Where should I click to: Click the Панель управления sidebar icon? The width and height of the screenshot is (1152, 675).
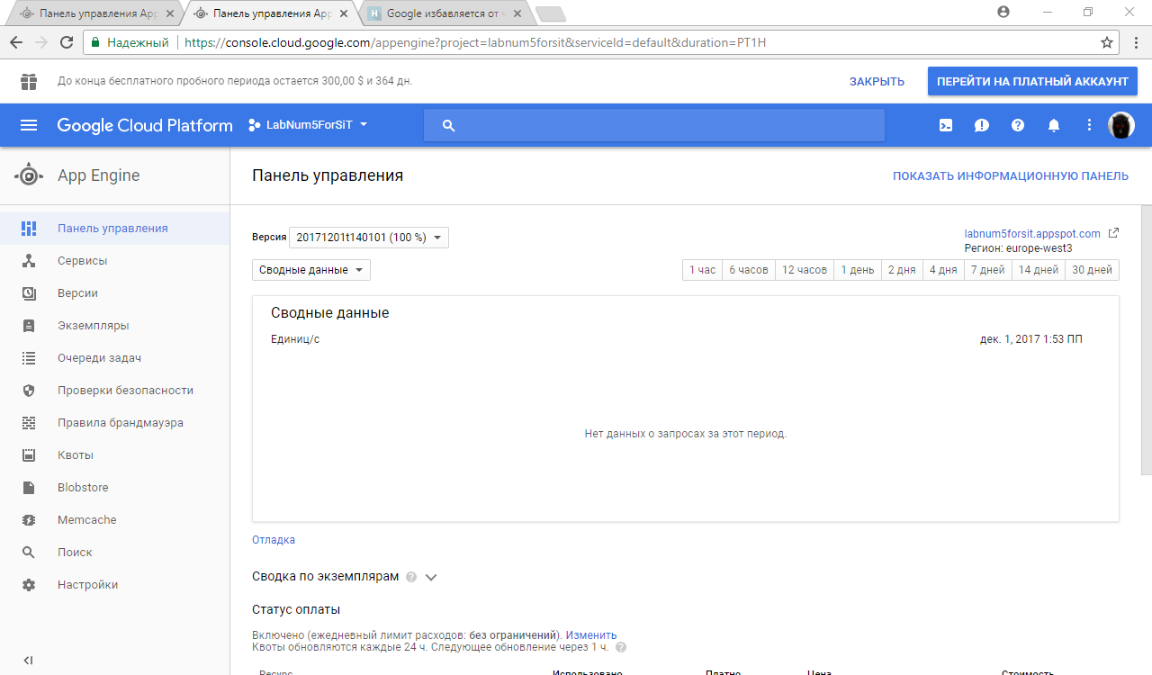click(x=29, y=228)
